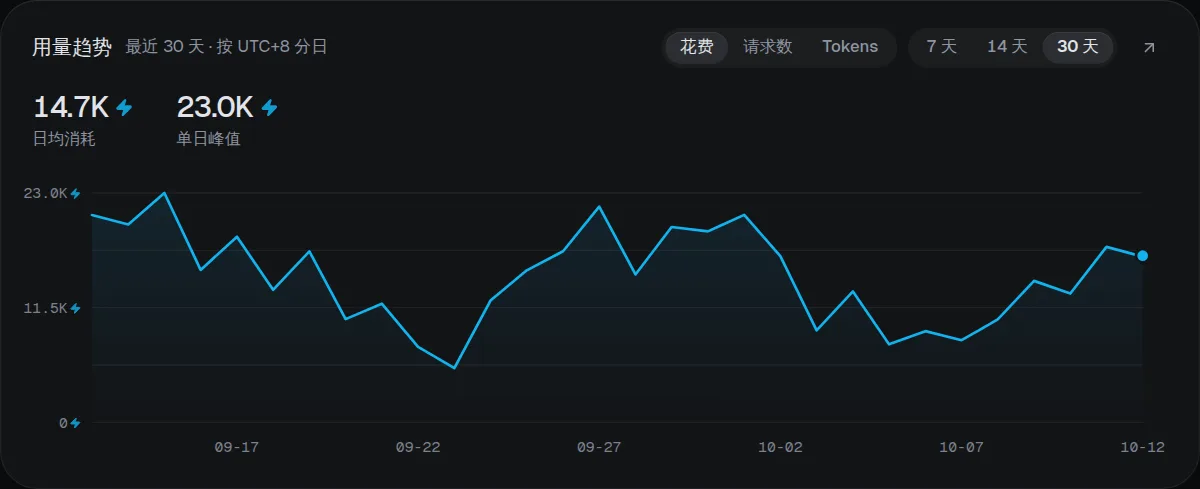Choose the 14 天 time range
1200x489 pixels.
[x=1007, y=47]
